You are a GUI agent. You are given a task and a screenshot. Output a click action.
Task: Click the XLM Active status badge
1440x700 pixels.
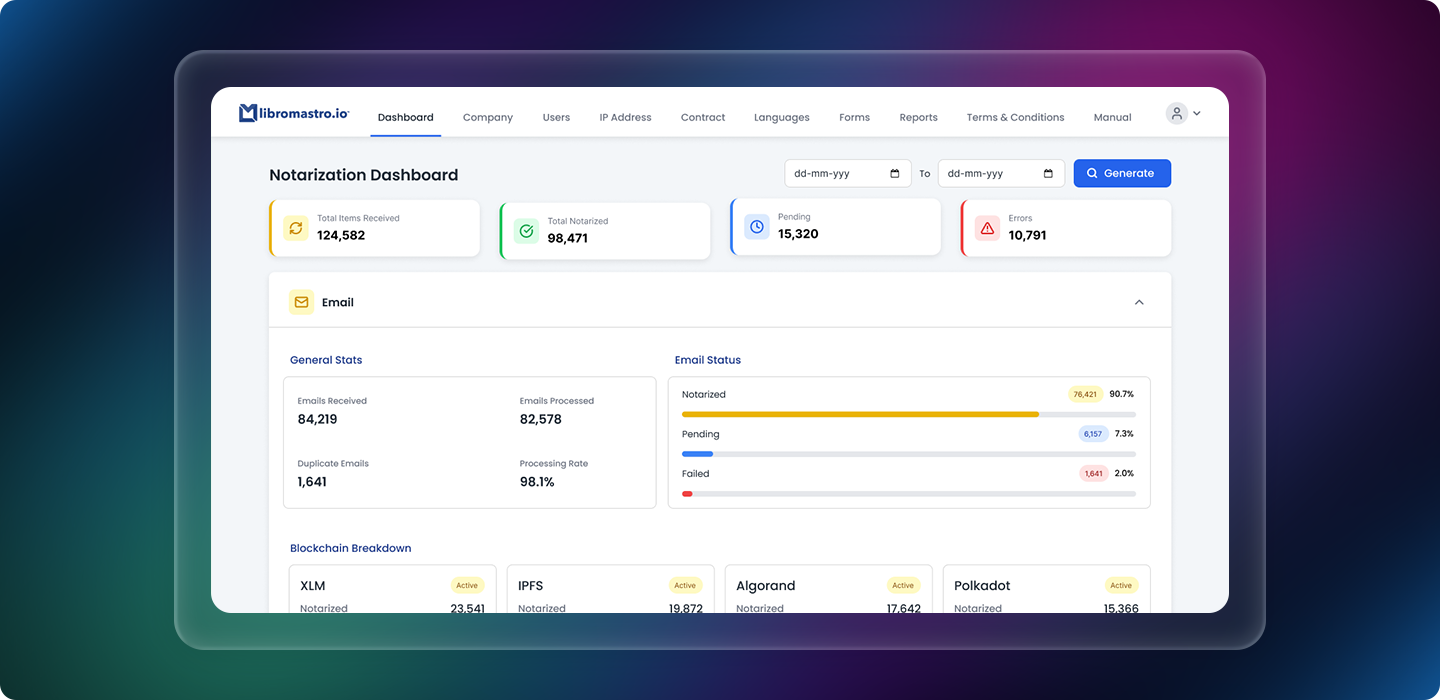point(467,586)
